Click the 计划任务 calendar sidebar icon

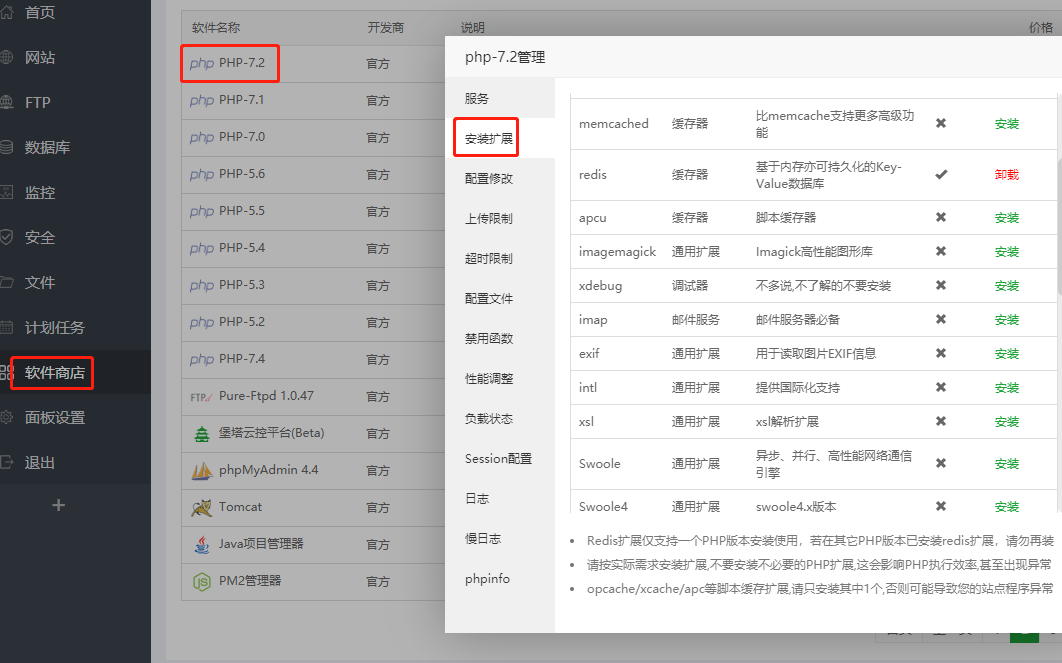coord(6,327)
